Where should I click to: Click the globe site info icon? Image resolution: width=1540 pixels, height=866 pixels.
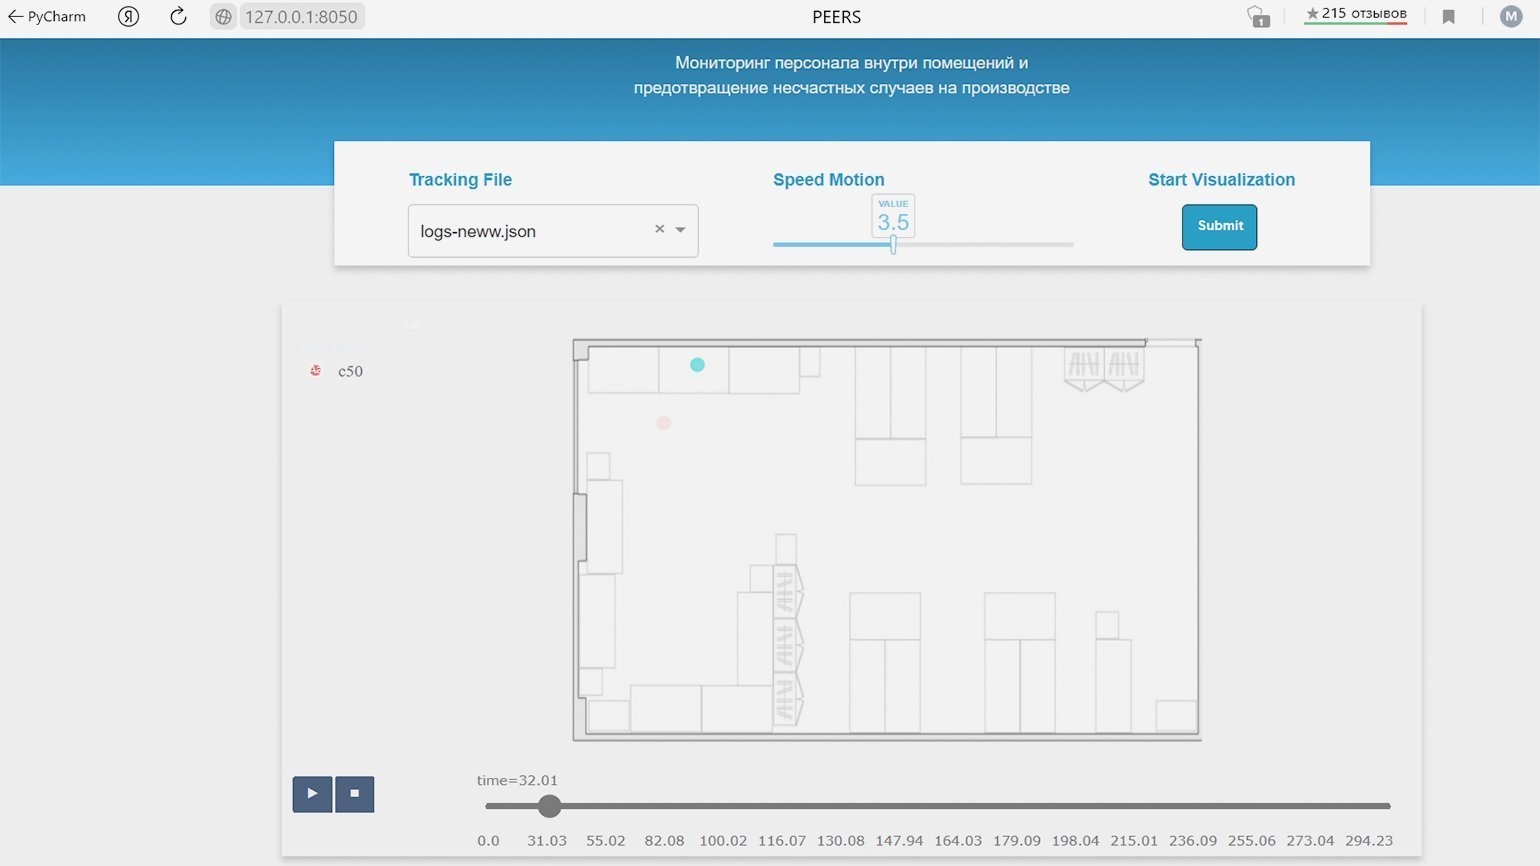pos(224,17)
